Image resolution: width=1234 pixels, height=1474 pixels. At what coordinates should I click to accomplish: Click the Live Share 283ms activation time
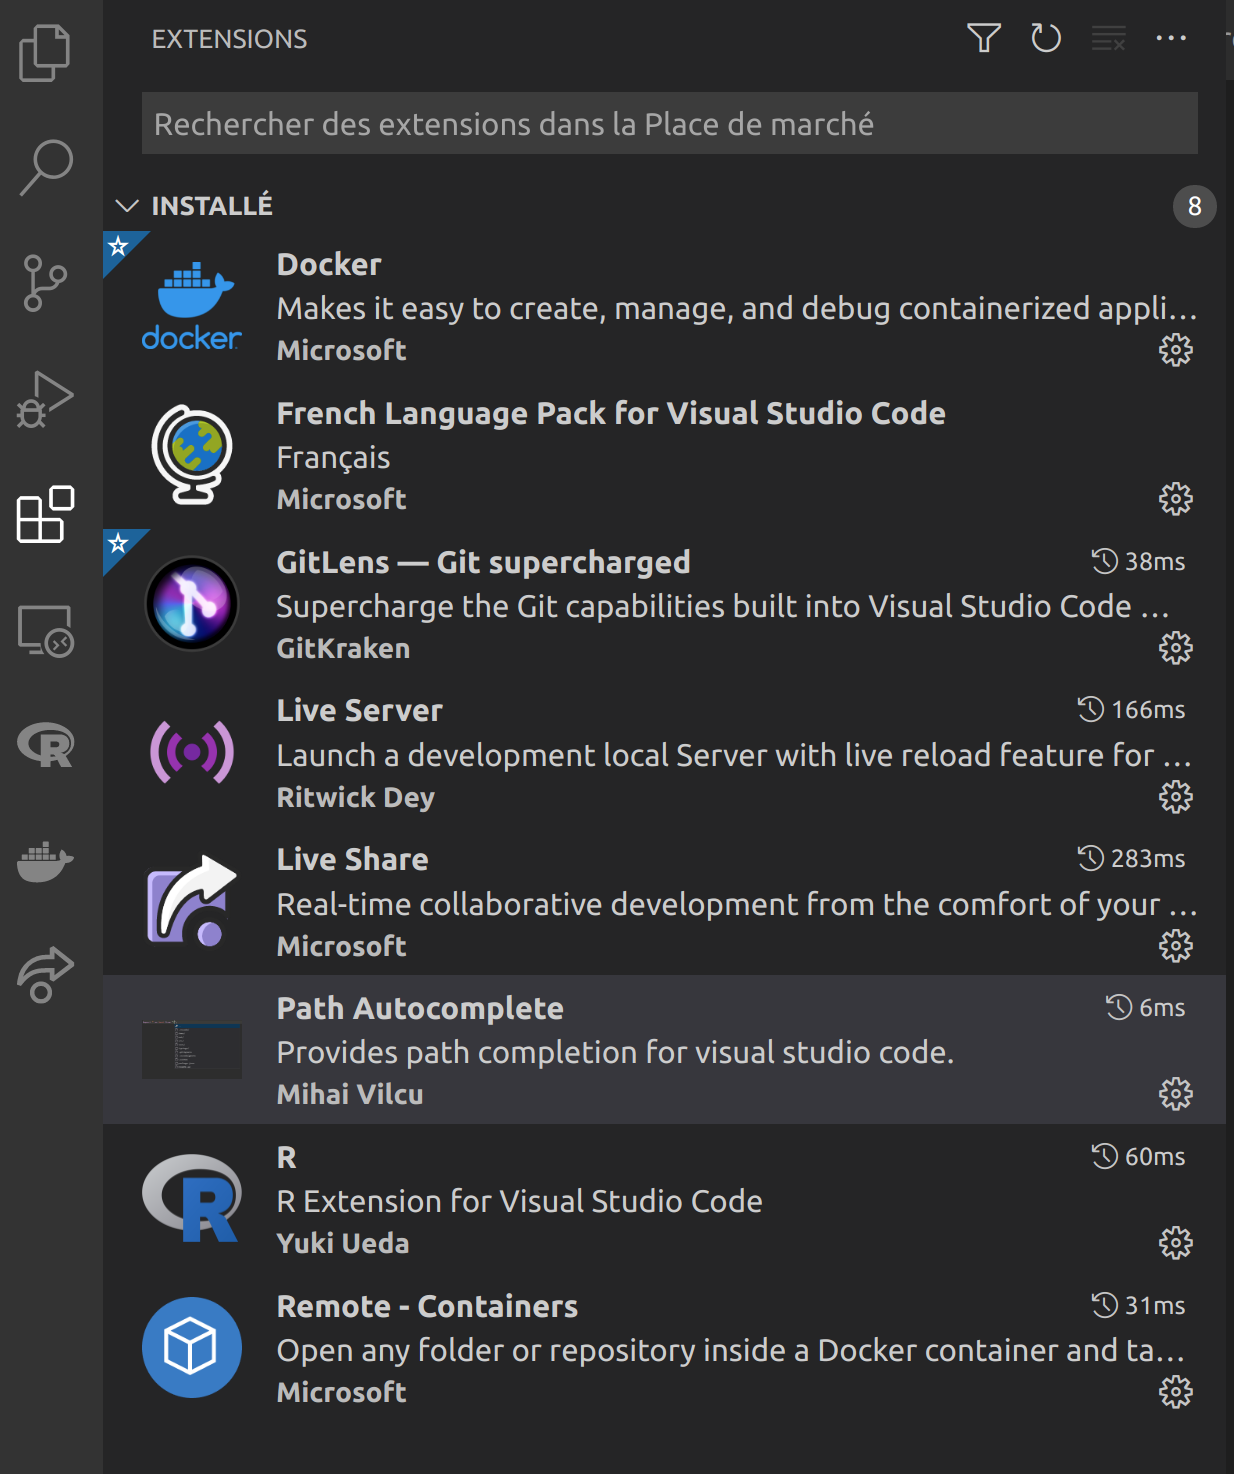click(1131, 858)
